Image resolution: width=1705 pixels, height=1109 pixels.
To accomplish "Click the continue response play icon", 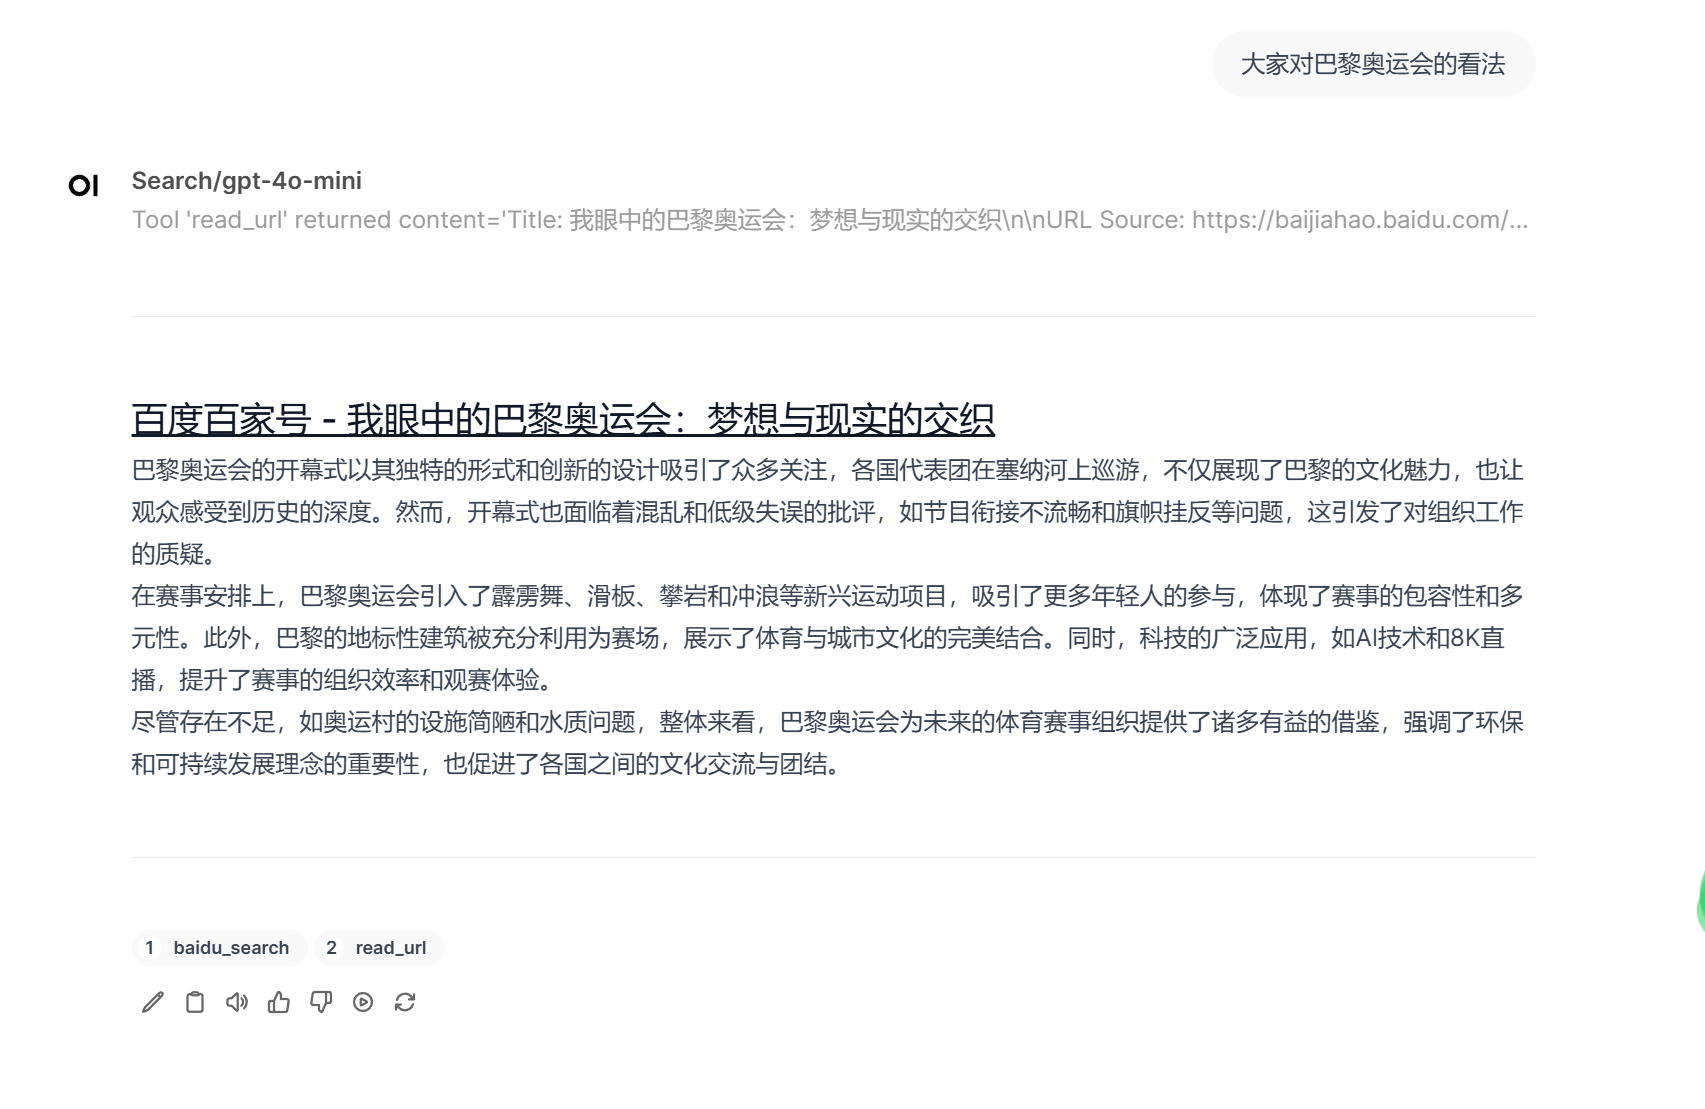I will click(363, 1002).
